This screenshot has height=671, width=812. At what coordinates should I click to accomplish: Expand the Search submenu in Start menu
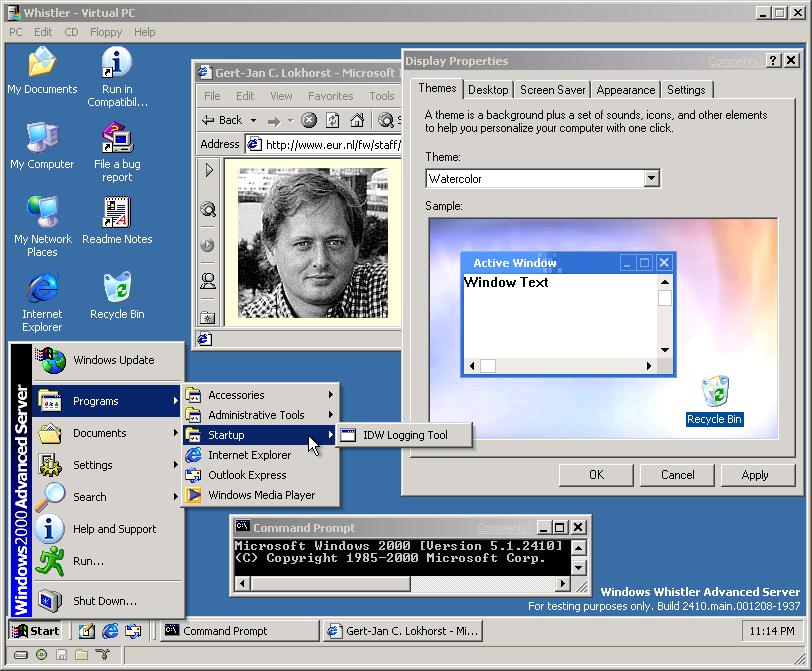108,497
